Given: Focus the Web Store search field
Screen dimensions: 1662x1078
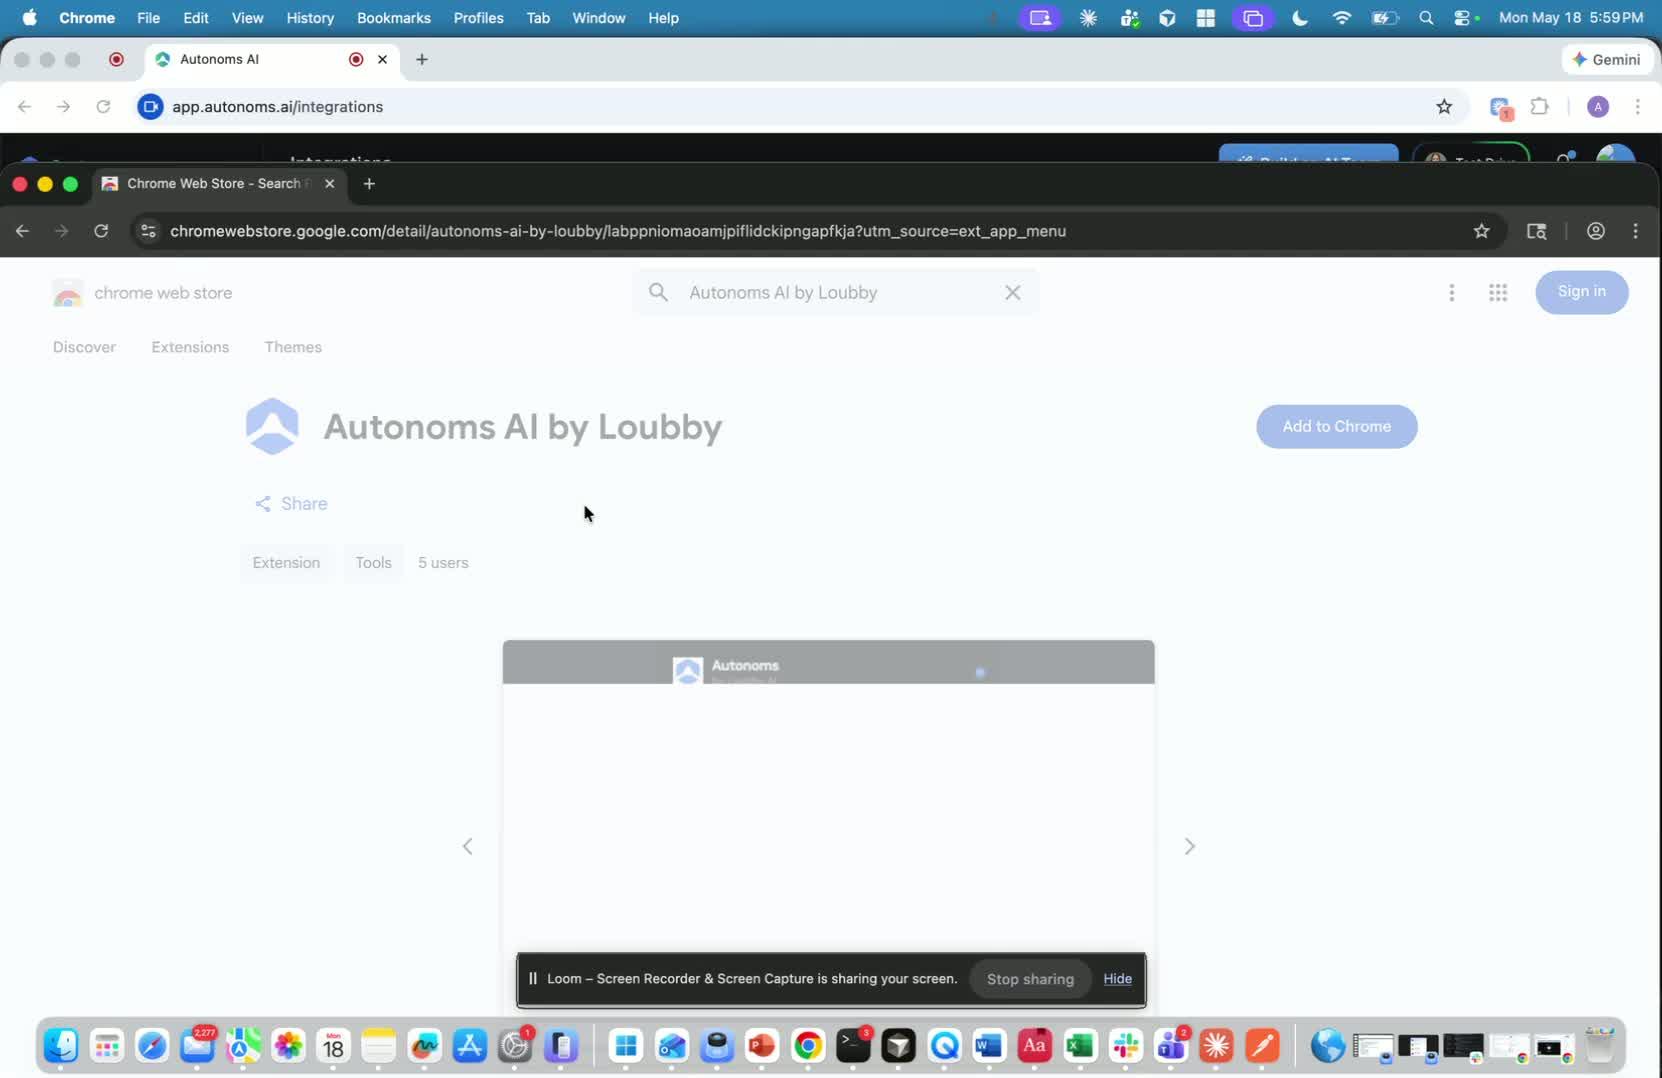Looking at the screenshot, I should pos(835,293).
